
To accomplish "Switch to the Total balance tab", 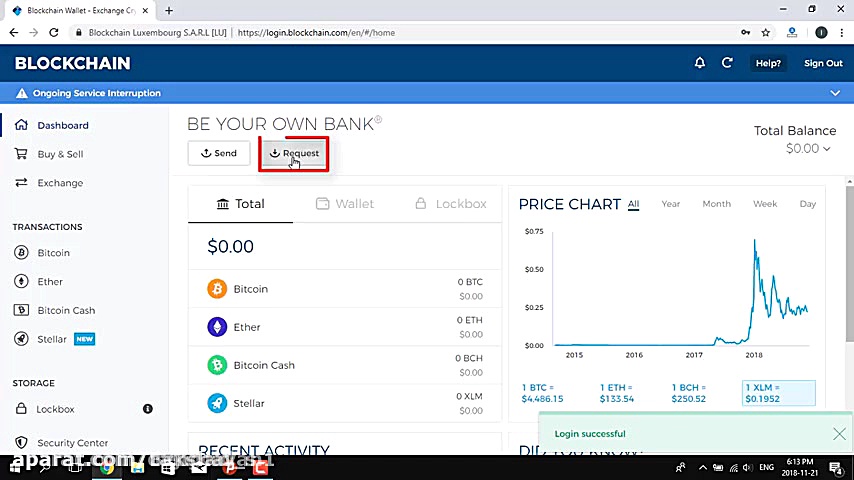I will point(240,204).
